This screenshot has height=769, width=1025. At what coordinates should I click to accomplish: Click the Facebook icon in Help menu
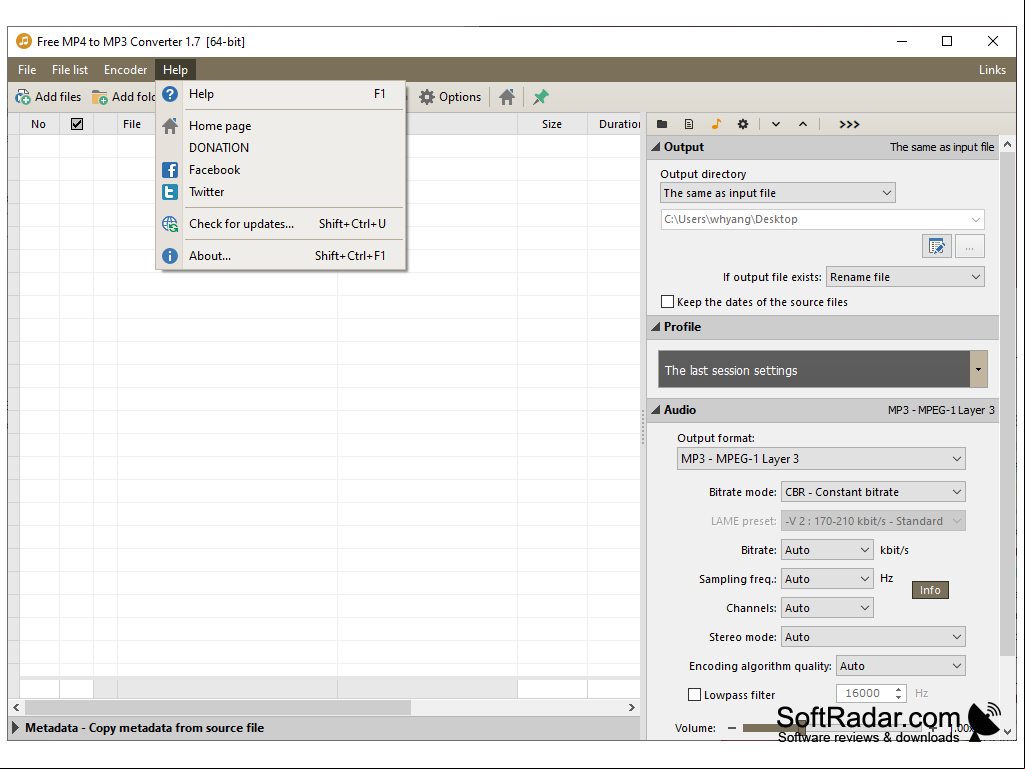click(x=170, y=170)
